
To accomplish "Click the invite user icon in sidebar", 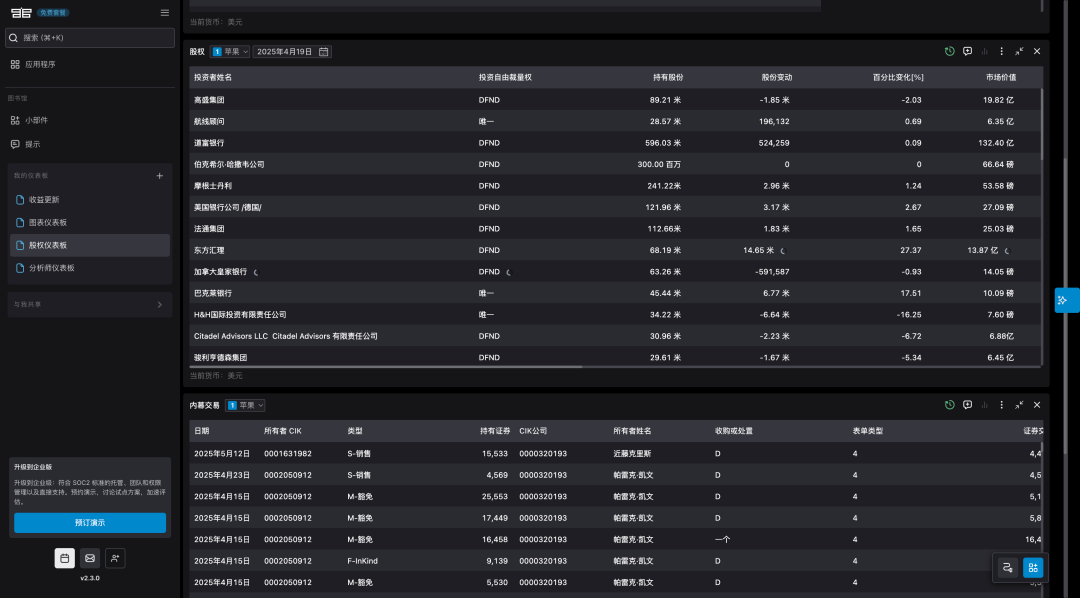I will click(115, 558).
